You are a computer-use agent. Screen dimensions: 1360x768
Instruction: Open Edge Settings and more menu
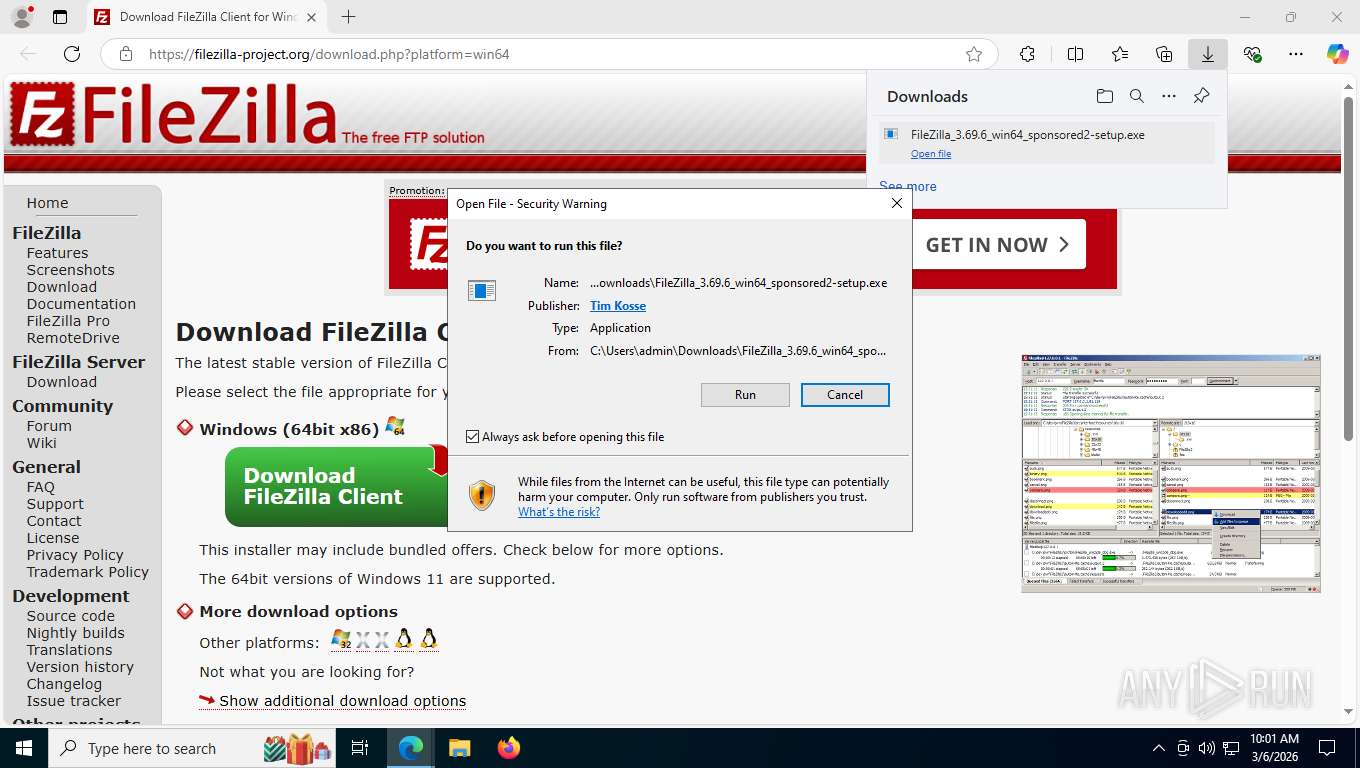(x=1296, y=54)
